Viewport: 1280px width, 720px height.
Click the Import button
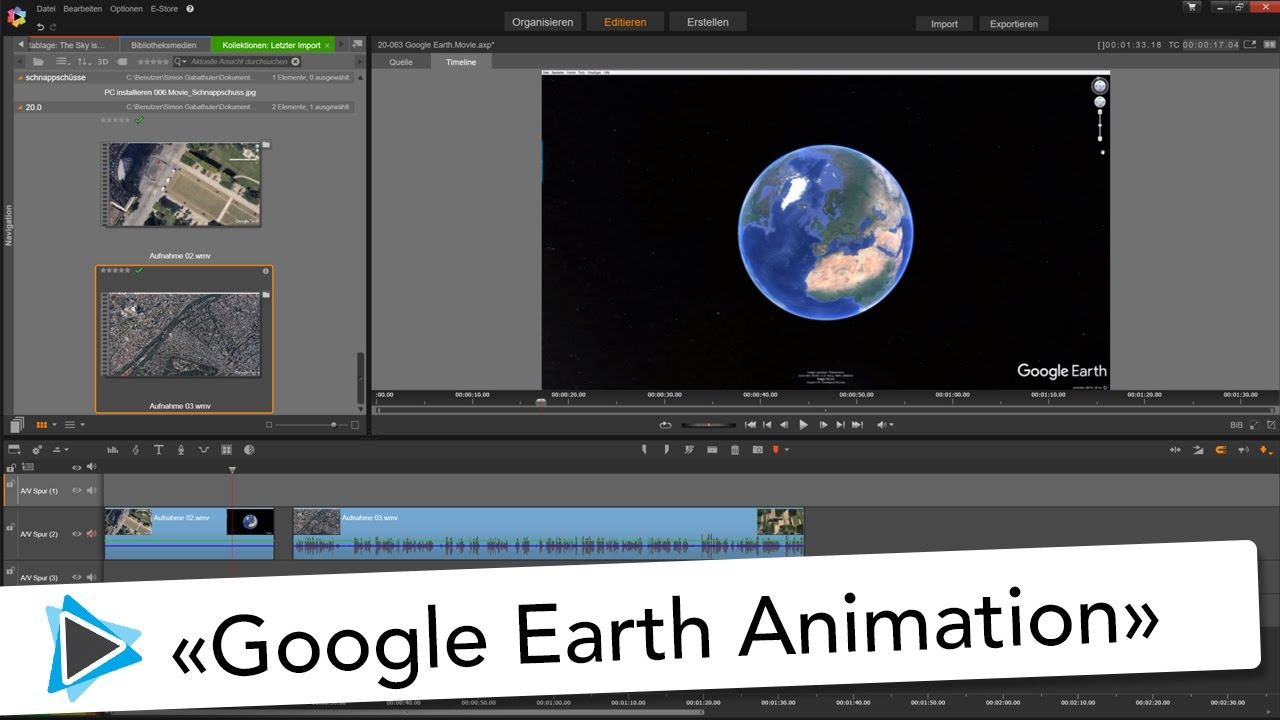tap(944, 24)
